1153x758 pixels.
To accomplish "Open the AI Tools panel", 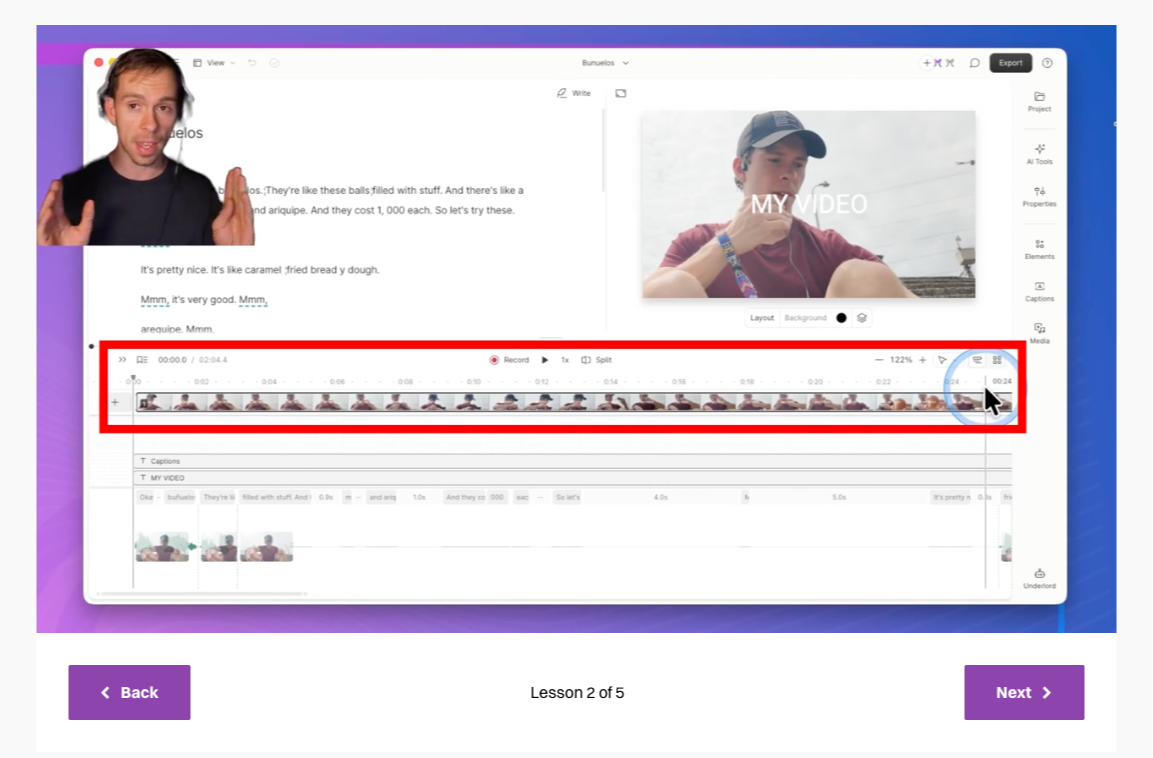I will (1039, 154).
